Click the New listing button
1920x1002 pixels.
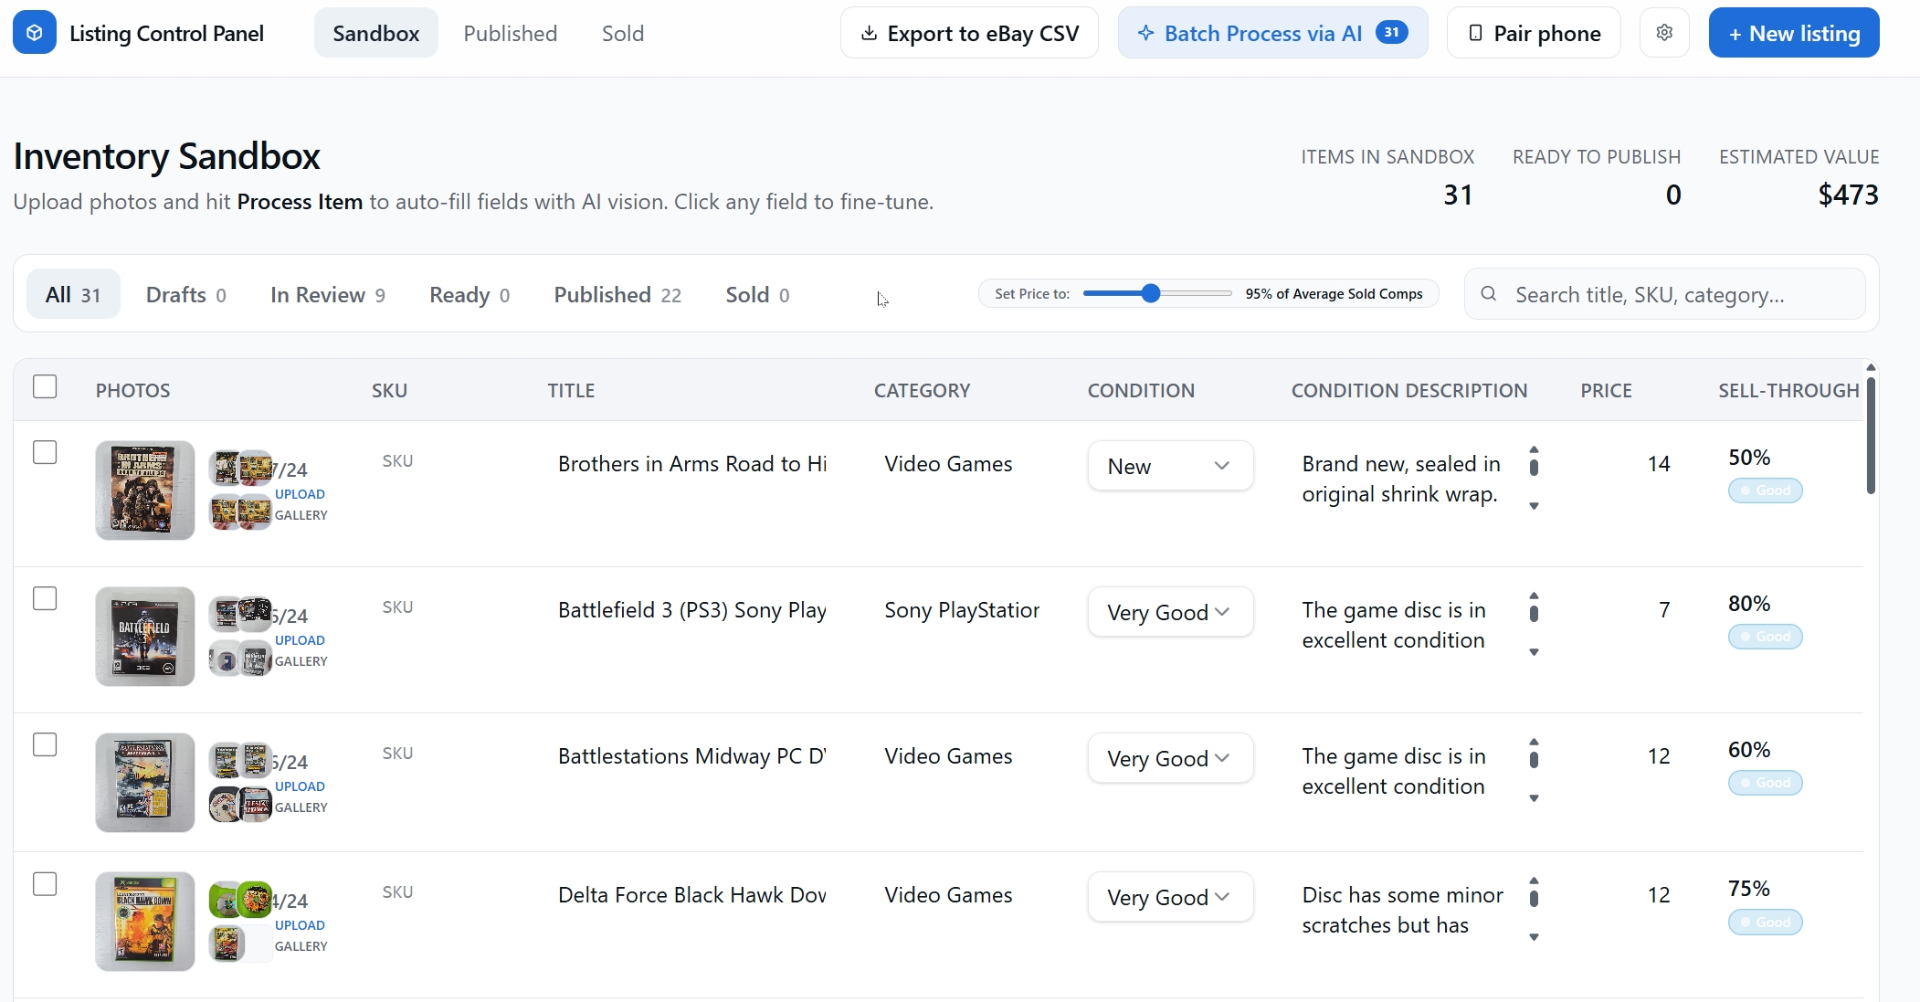pyautogui.click(x=1793, y=33)
